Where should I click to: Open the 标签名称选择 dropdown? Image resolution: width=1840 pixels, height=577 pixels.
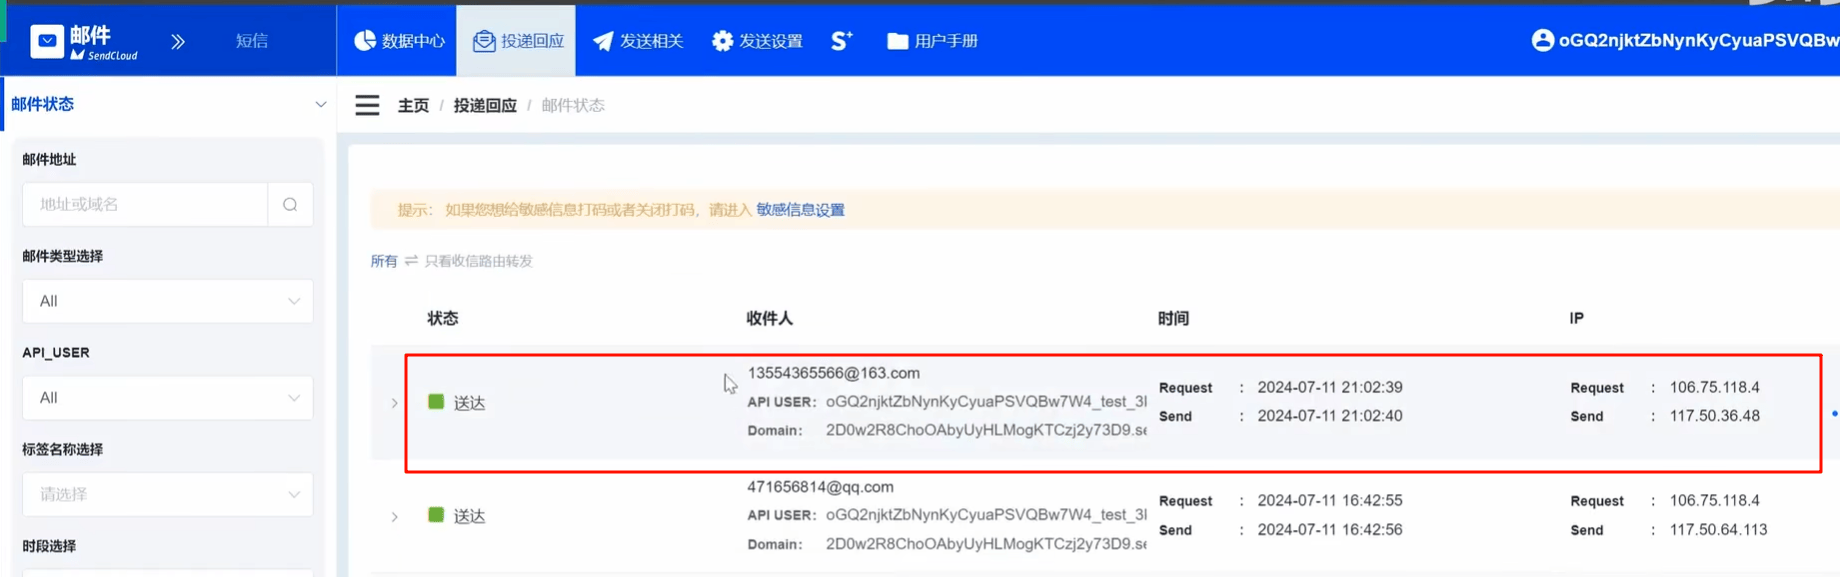click(x=168, y=494)
